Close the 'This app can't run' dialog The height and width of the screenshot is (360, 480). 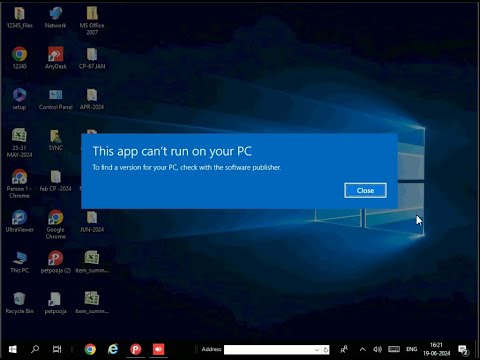tap(365, 190)
